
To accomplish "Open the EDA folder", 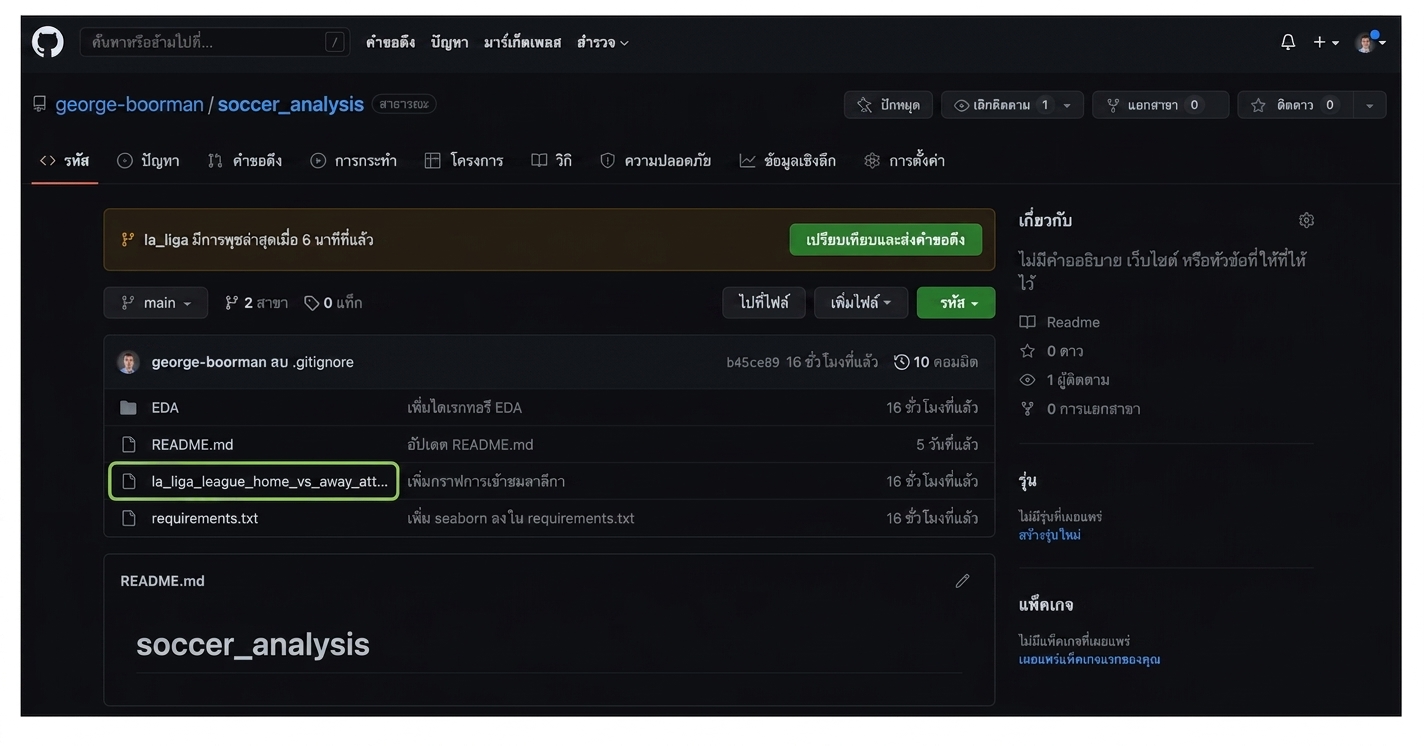I will point(165,408).
